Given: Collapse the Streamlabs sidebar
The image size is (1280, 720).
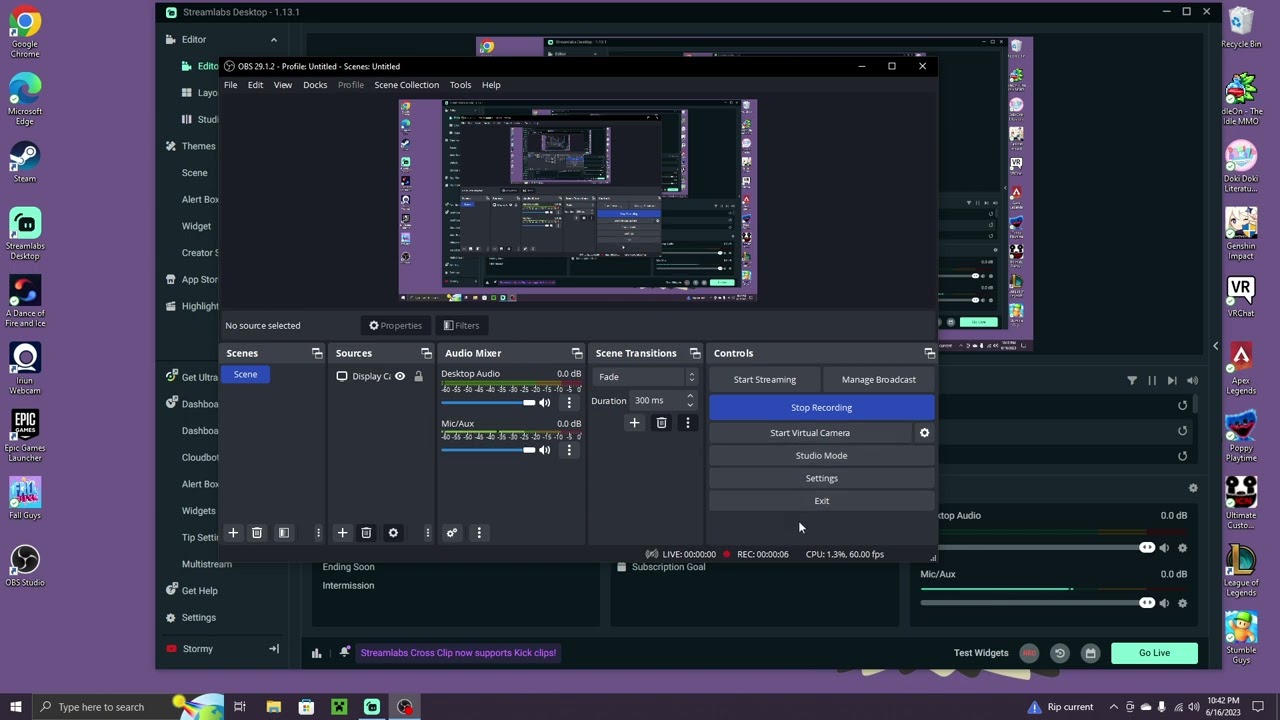Looking at the screenshot, I should click(x=274, y=649).
